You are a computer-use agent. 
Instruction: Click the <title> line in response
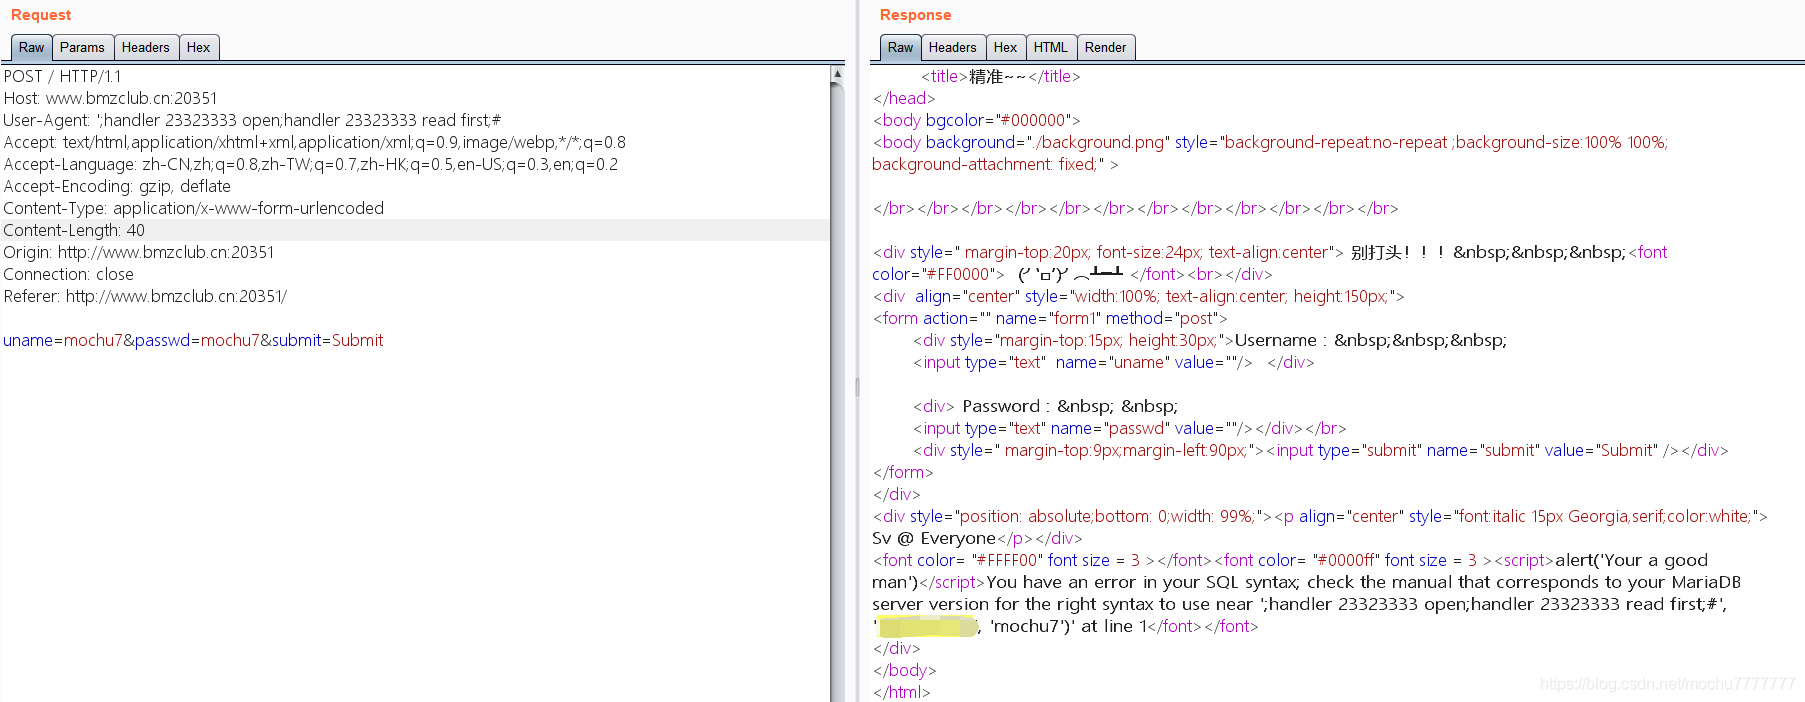point(1000,76)
